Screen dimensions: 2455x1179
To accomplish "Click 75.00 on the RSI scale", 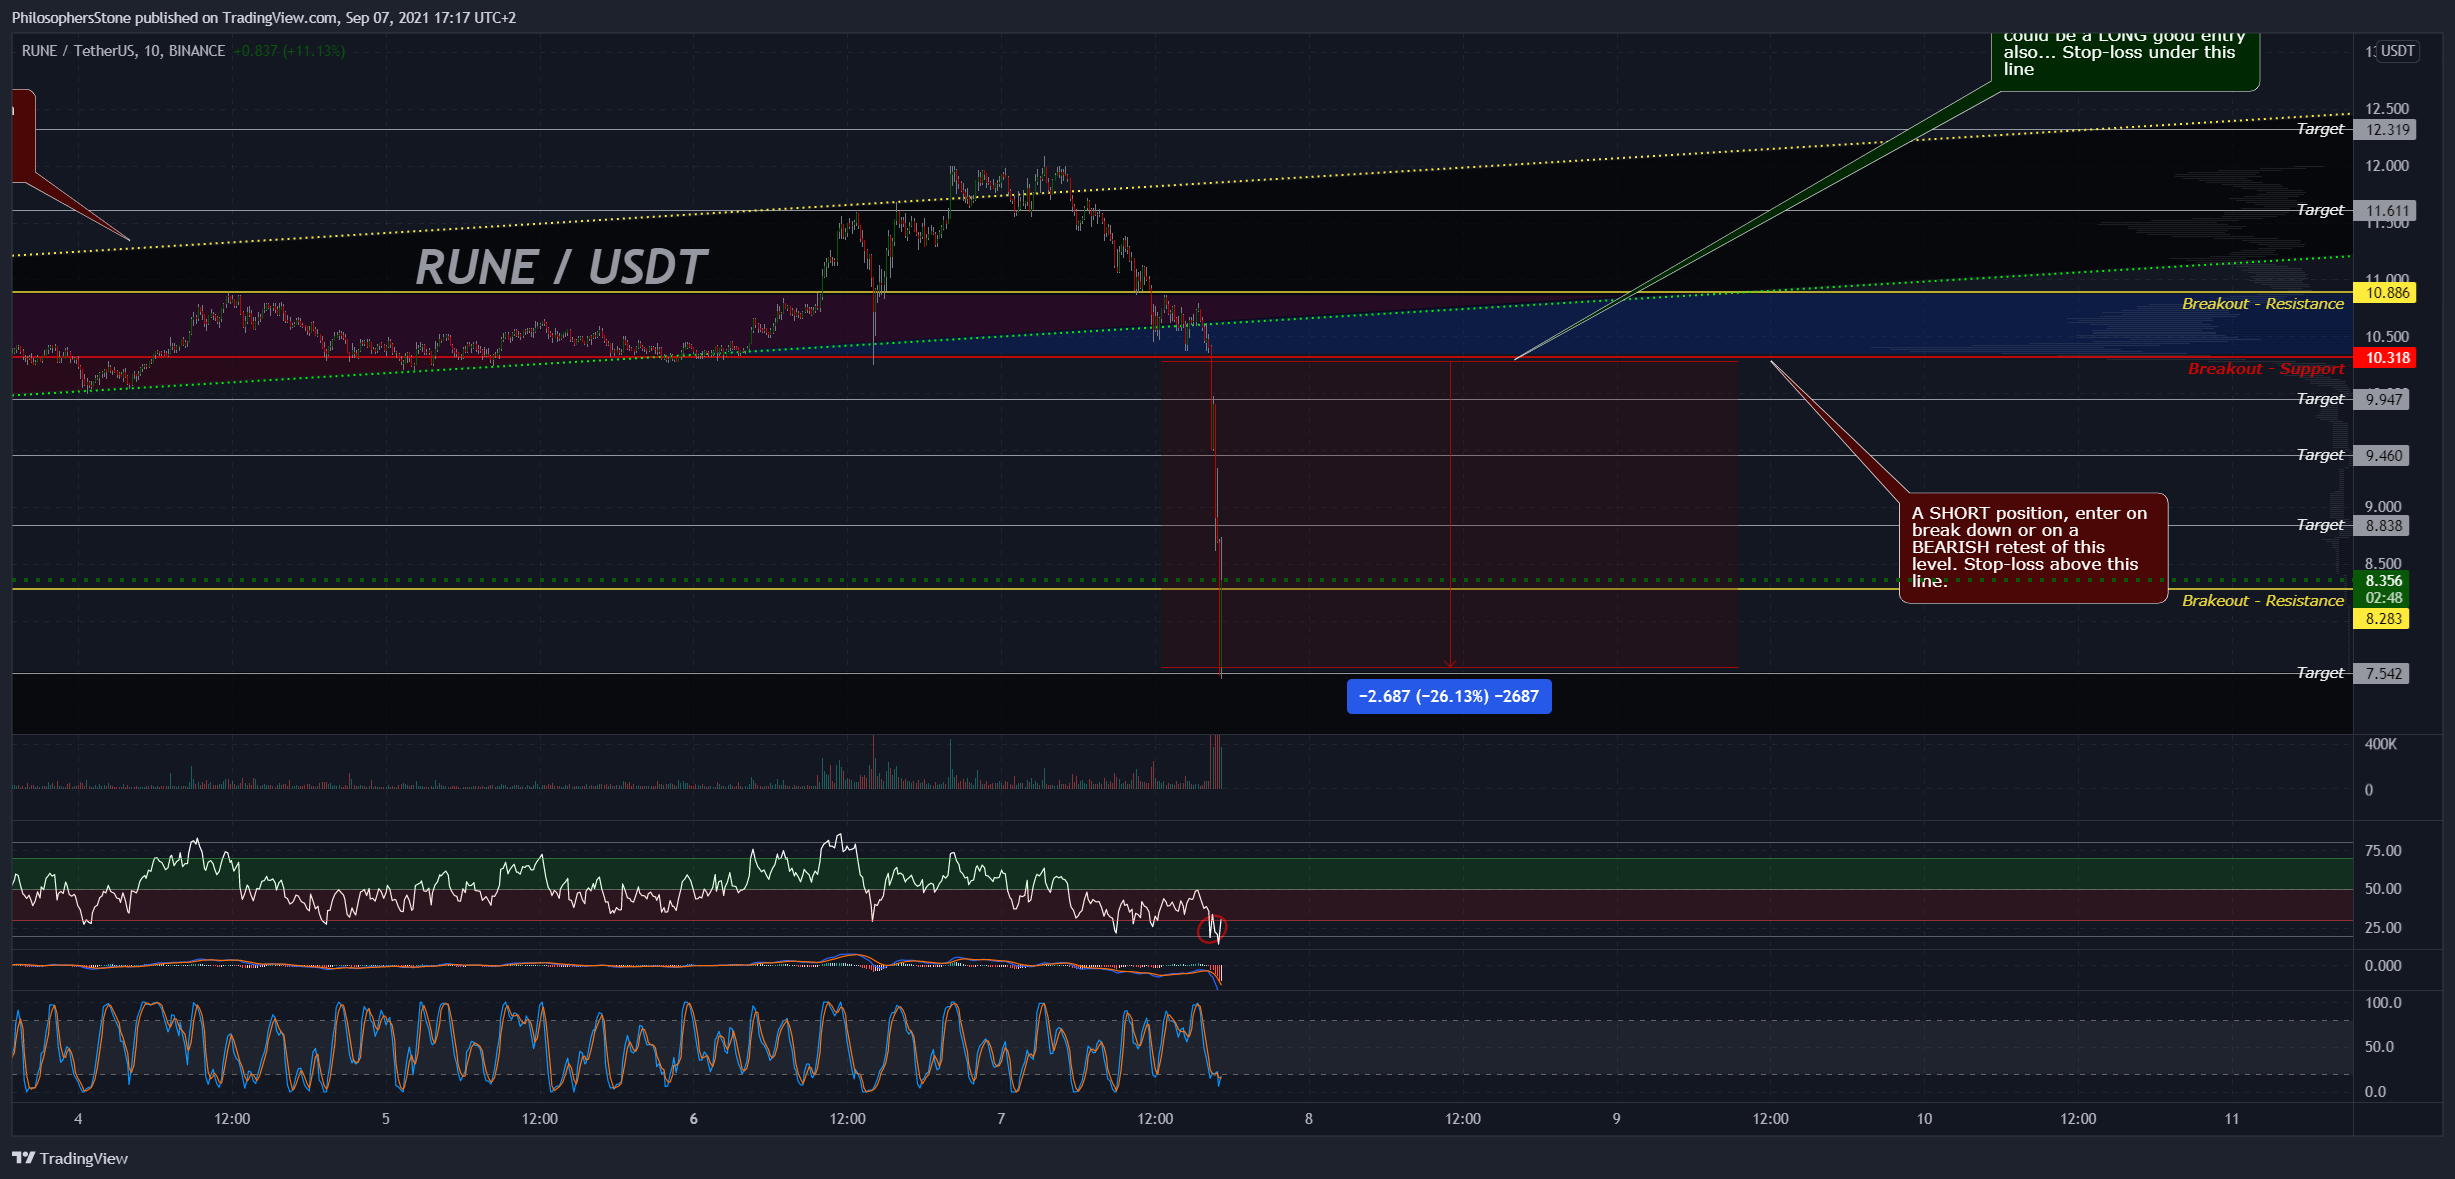I will [x=2383, y=851].
